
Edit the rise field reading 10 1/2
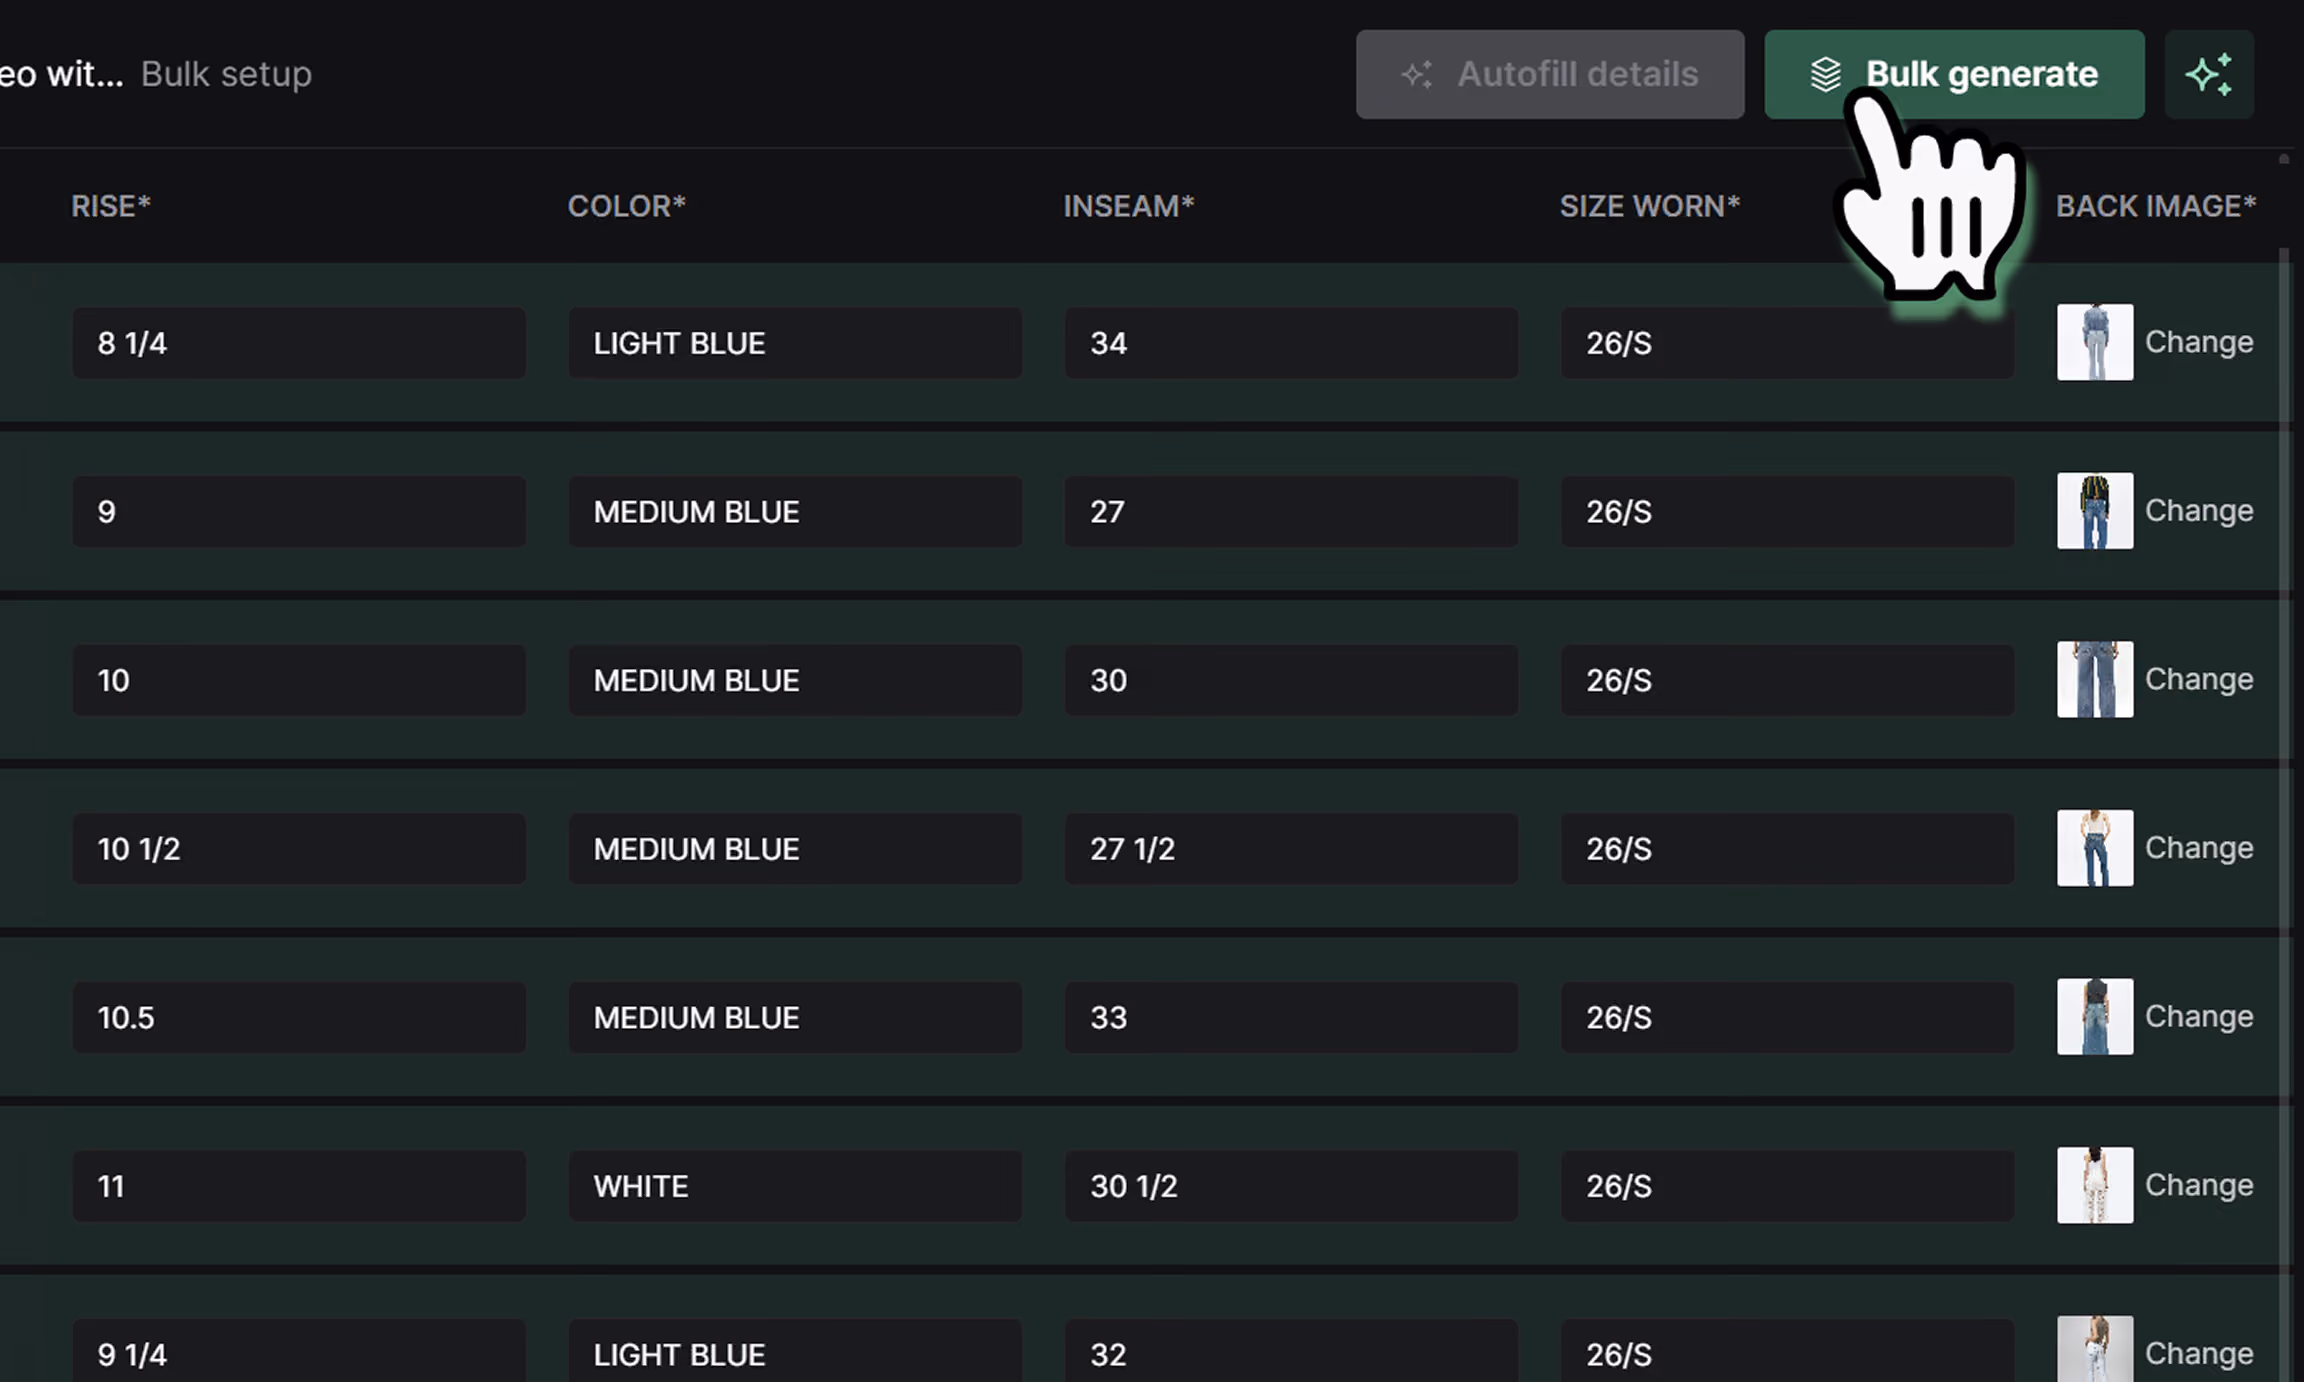pos(299,849)
